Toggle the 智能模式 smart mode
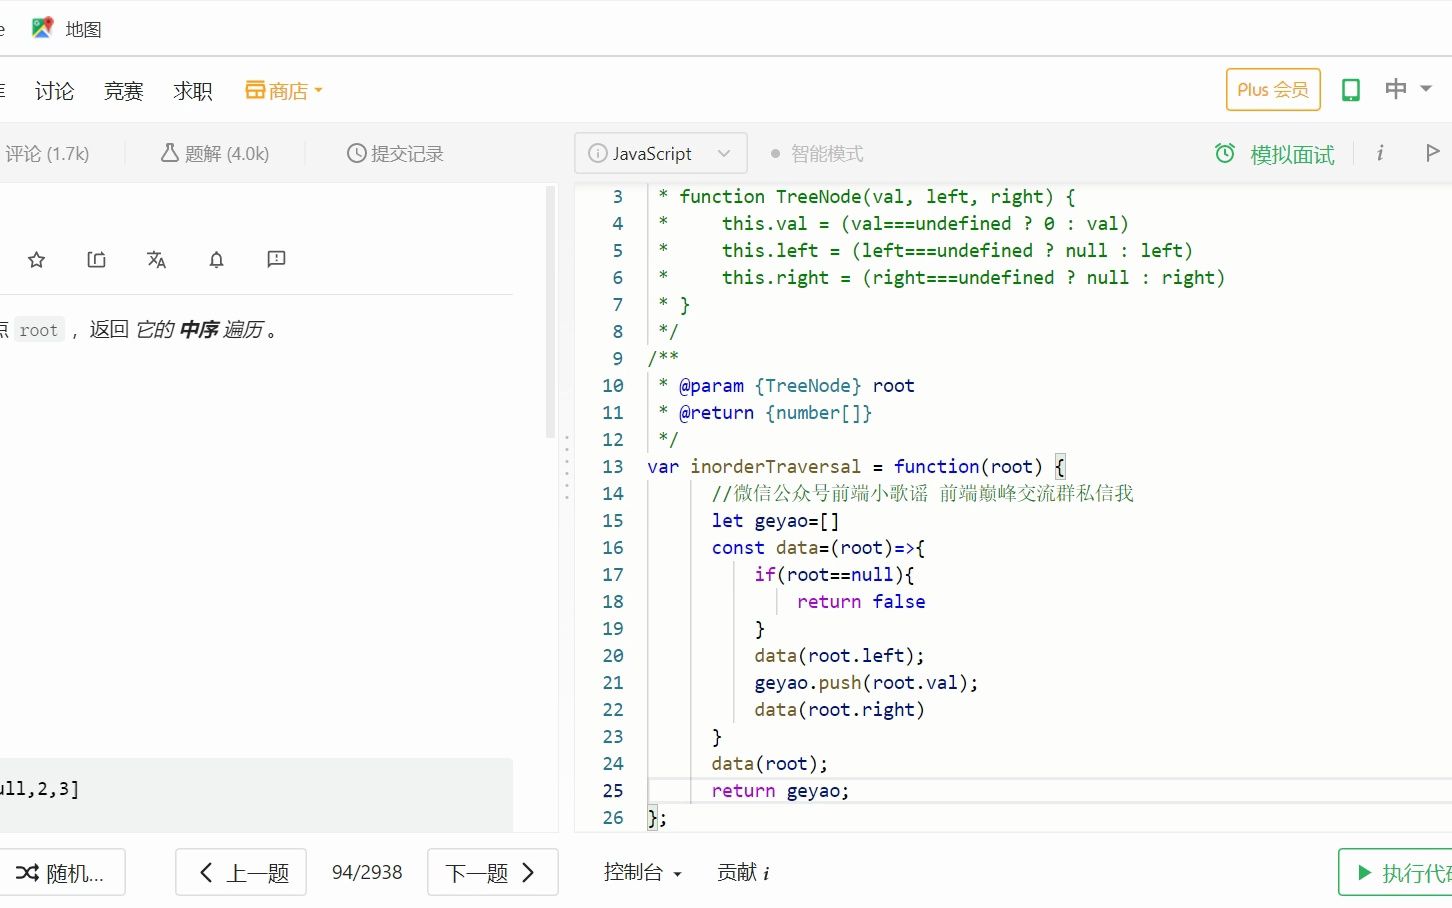 tap(816, 154)
